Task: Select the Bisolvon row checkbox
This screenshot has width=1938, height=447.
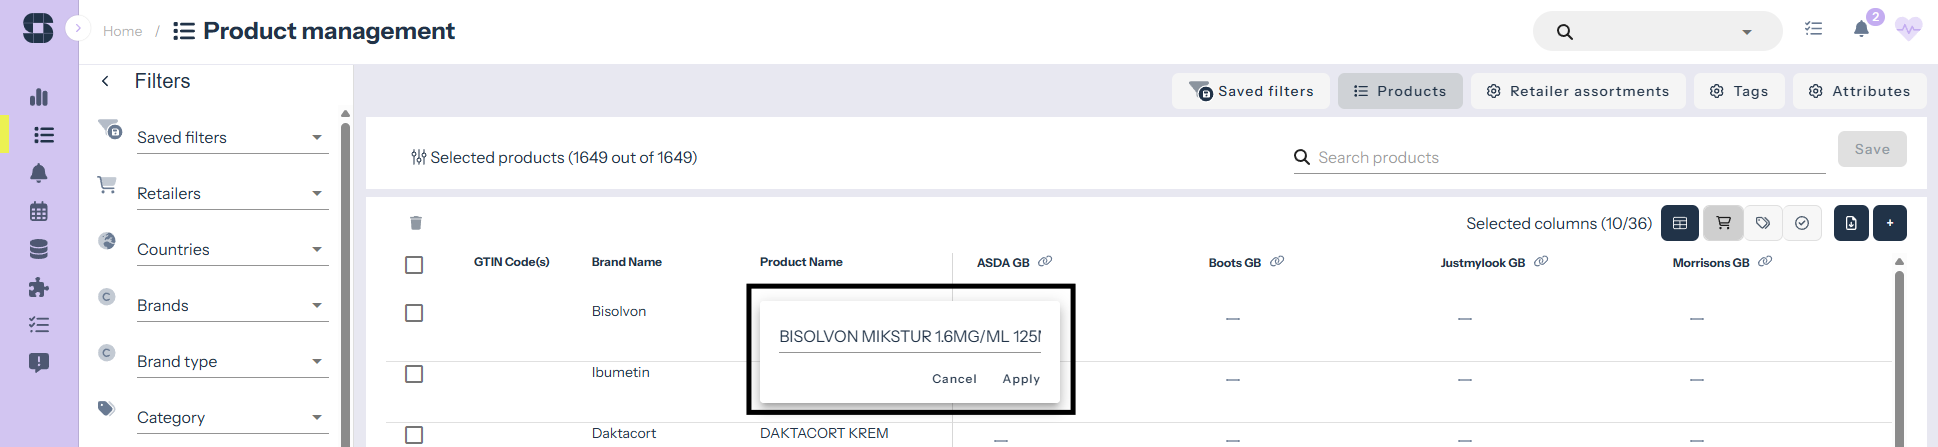Action: [414, 313]
